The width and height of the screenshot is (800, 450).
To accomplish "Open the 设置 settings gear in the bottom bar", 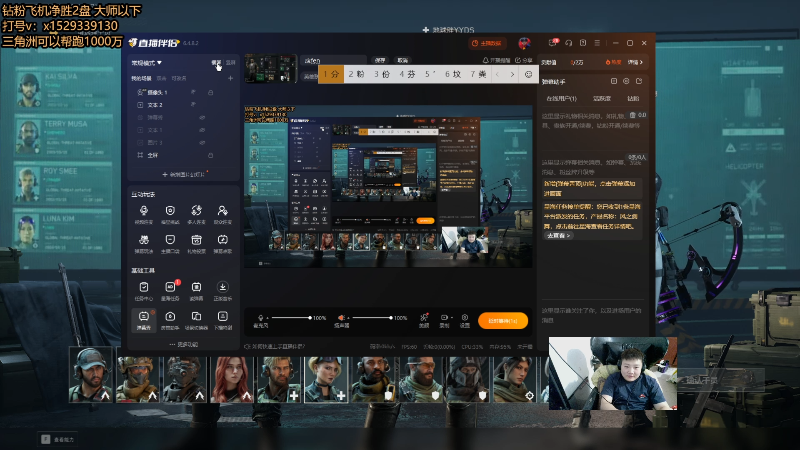I will [464, 317].
